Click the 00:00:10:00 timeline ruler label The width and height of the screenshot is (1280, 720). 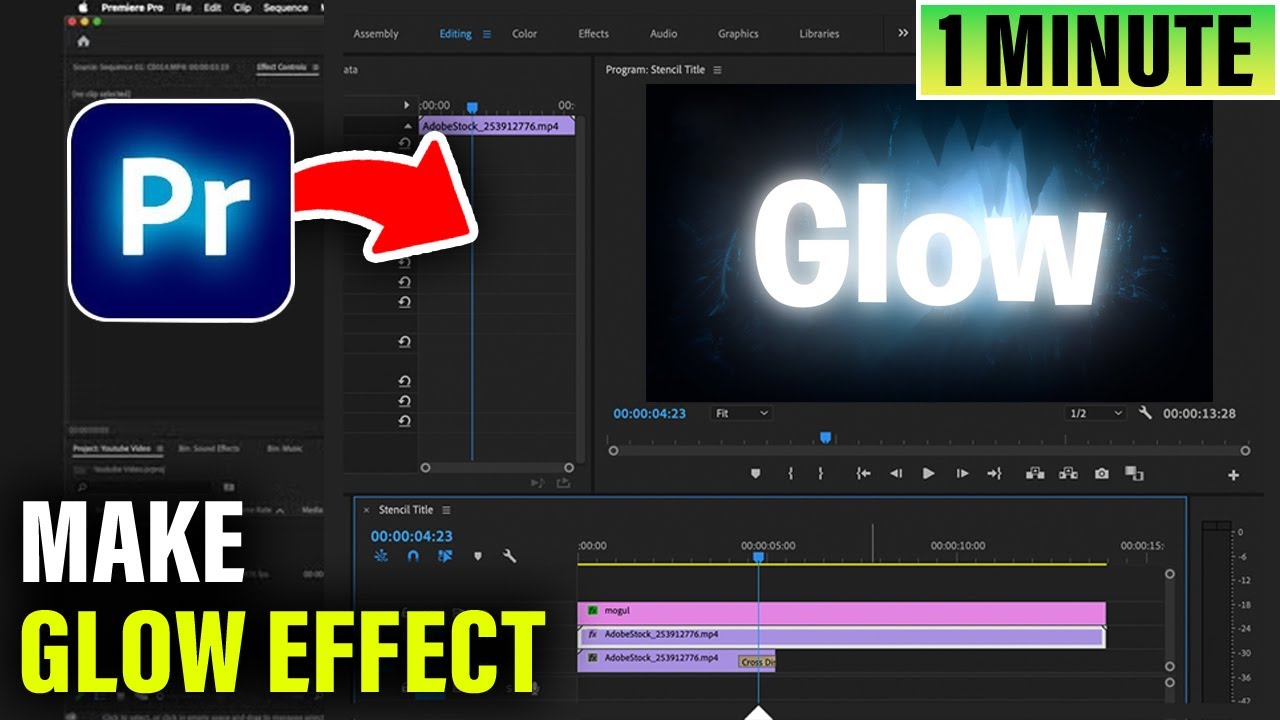[958, 546]
